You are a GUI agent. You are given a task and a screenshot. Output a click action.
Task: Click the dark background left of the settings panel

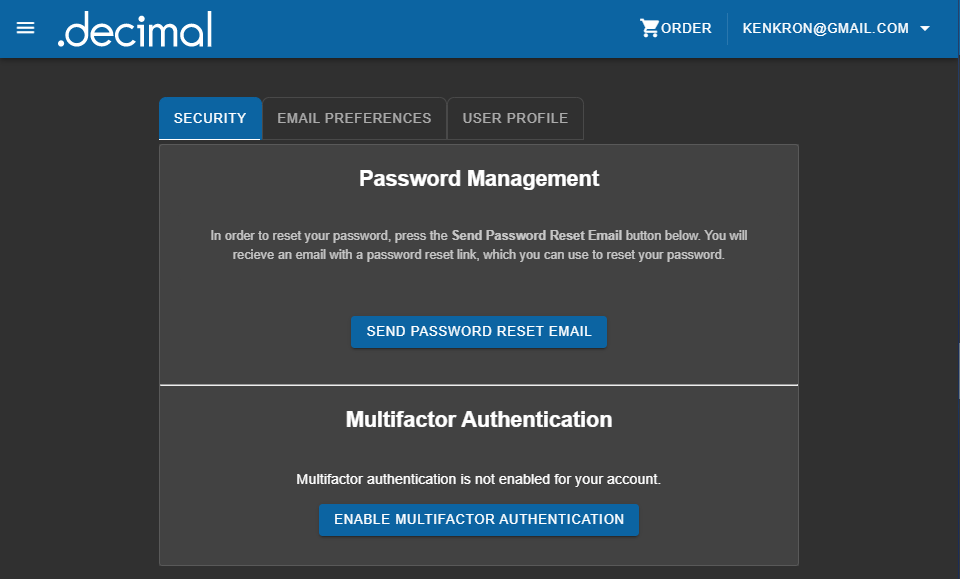coord(80,330)
